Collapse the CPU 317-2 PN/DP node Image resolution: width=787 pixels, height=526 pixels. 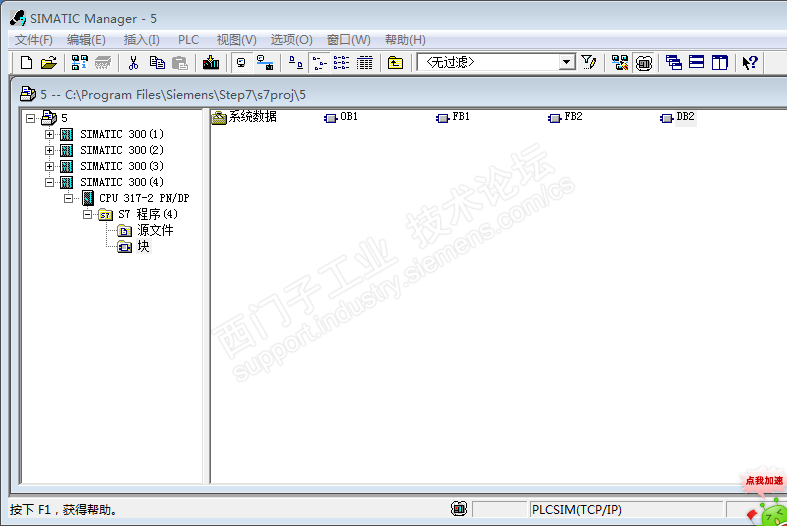(x=68, y=198)
